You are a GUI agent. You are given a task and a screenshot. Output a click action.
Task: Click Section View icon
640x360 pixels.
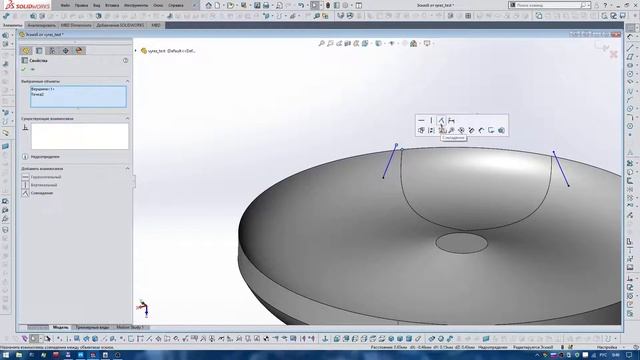pyautogui.click(x=348, y=43)
